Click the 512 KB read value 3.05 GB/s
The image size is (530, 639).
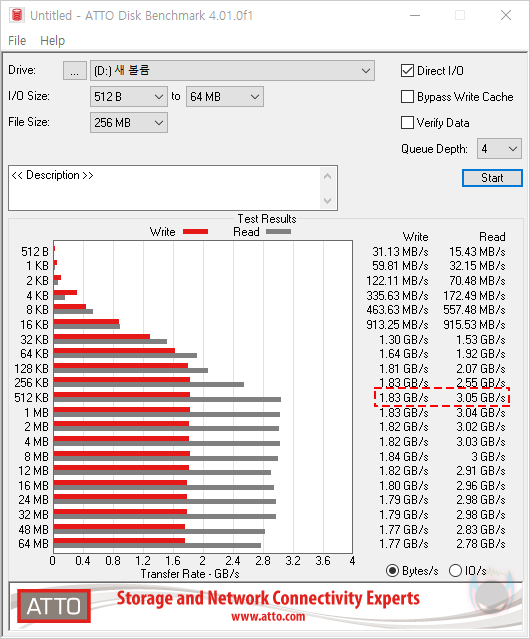point(481,398)
